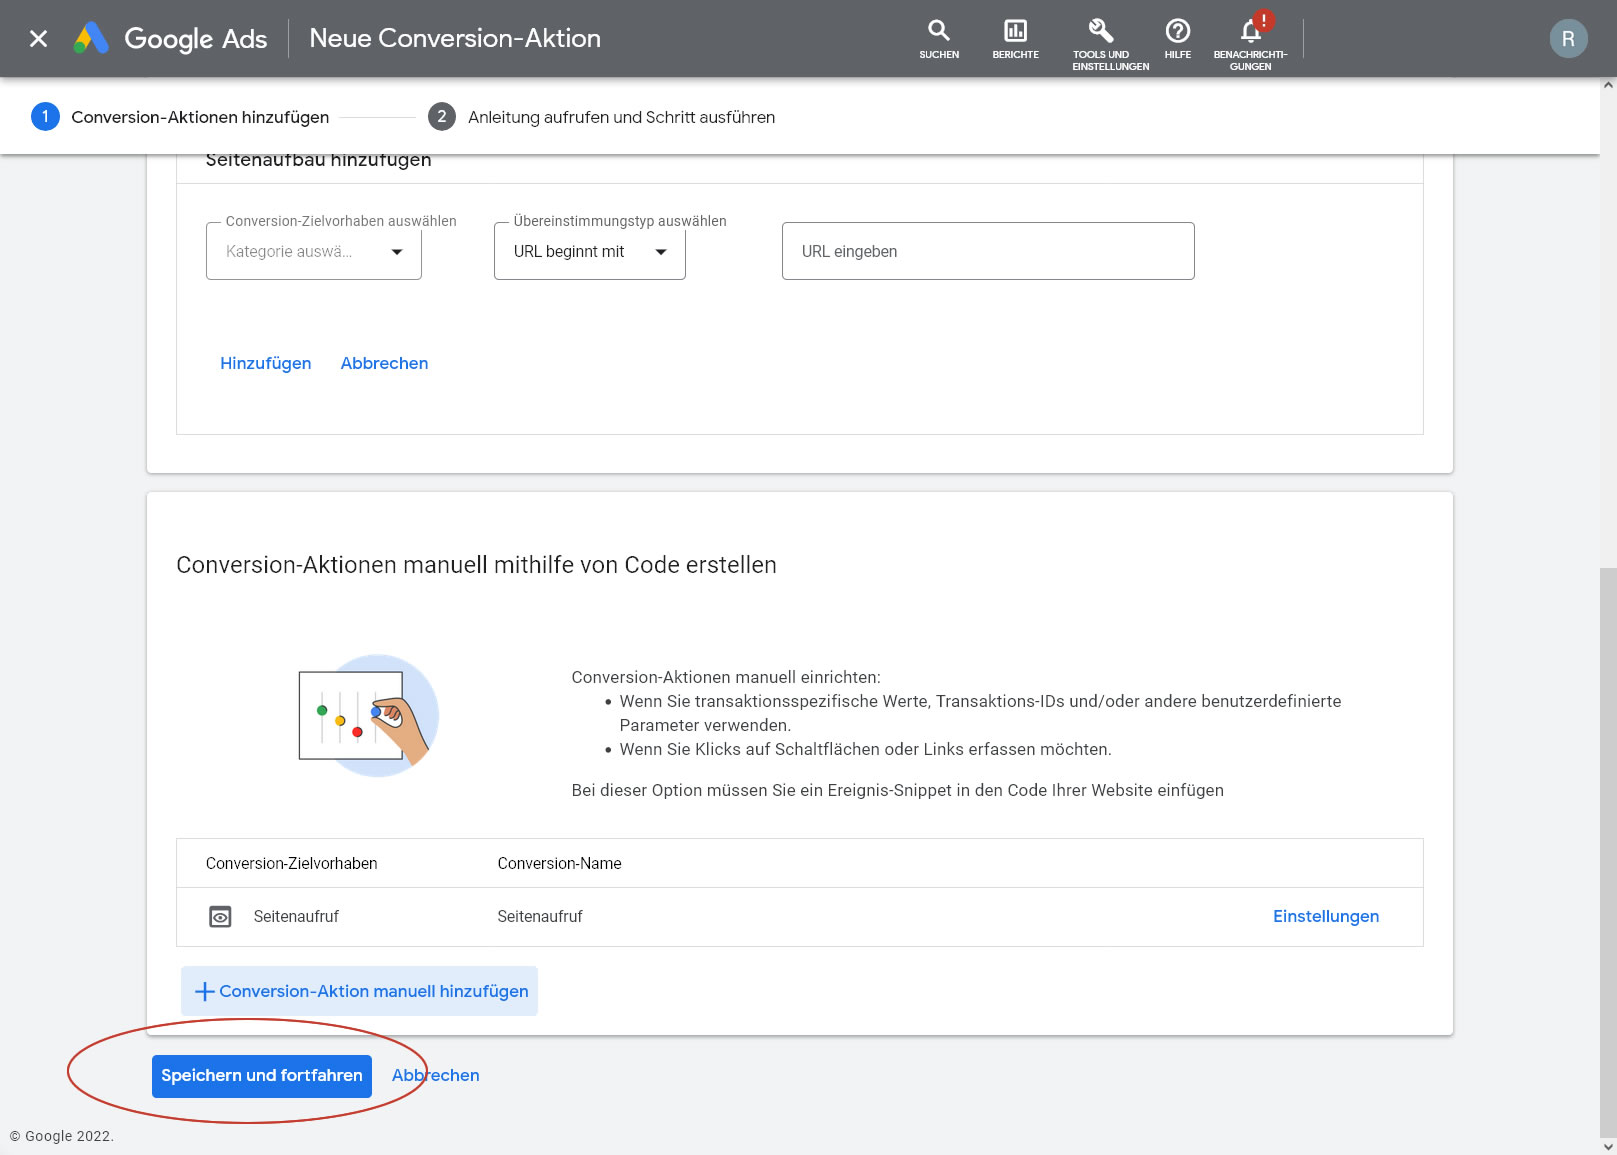Screen dimensions: 1617x1155
Task: Close the Neue Conversion-Aktion dialog with X
Action: pyautogui.click(x=38, y=39)
